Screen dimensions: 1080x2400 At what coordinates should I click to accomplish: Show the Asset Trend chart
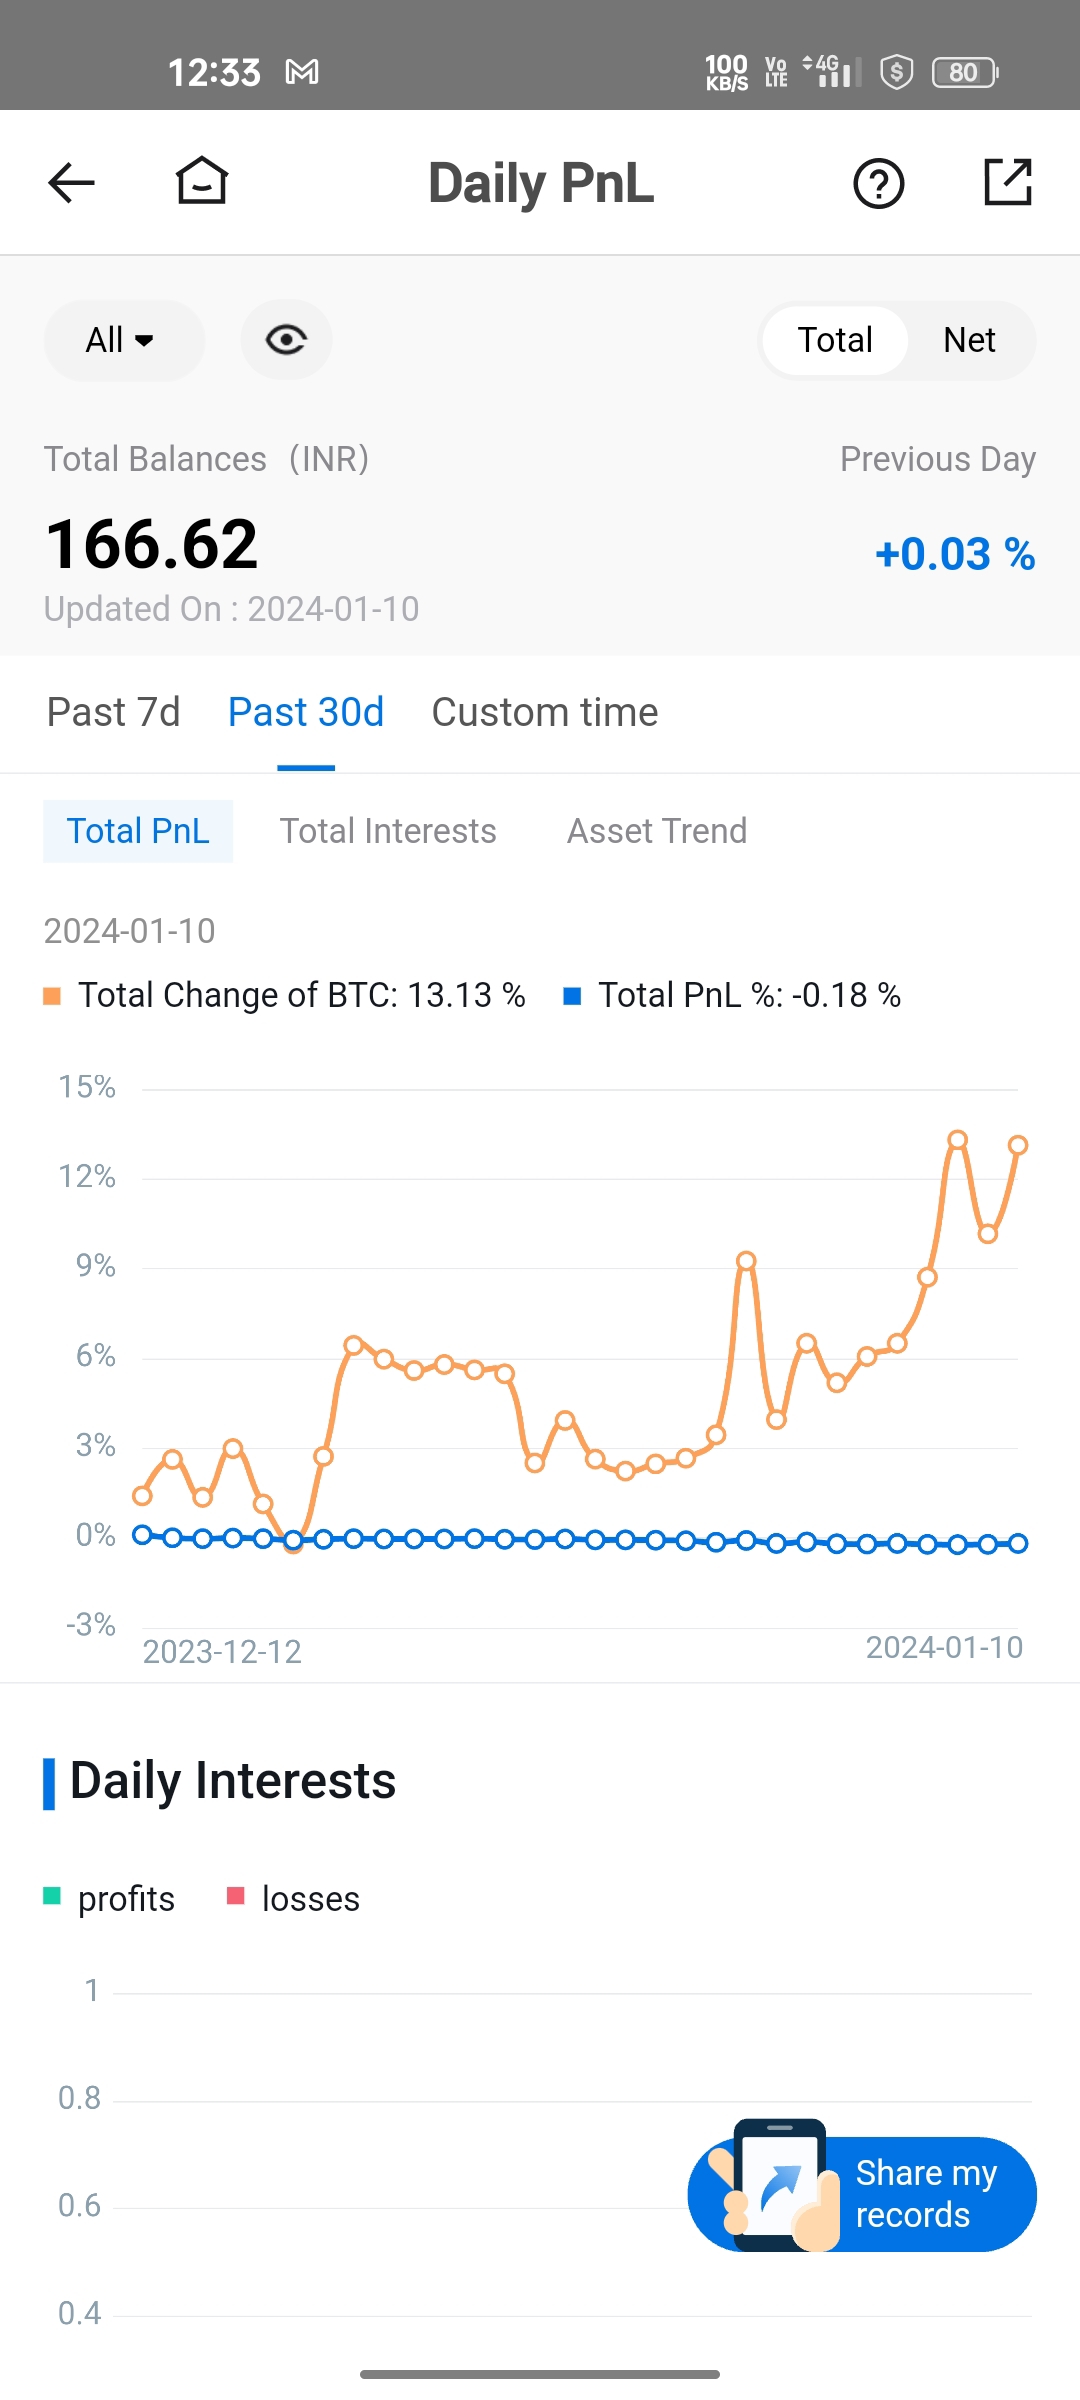[x=657, y=831]
